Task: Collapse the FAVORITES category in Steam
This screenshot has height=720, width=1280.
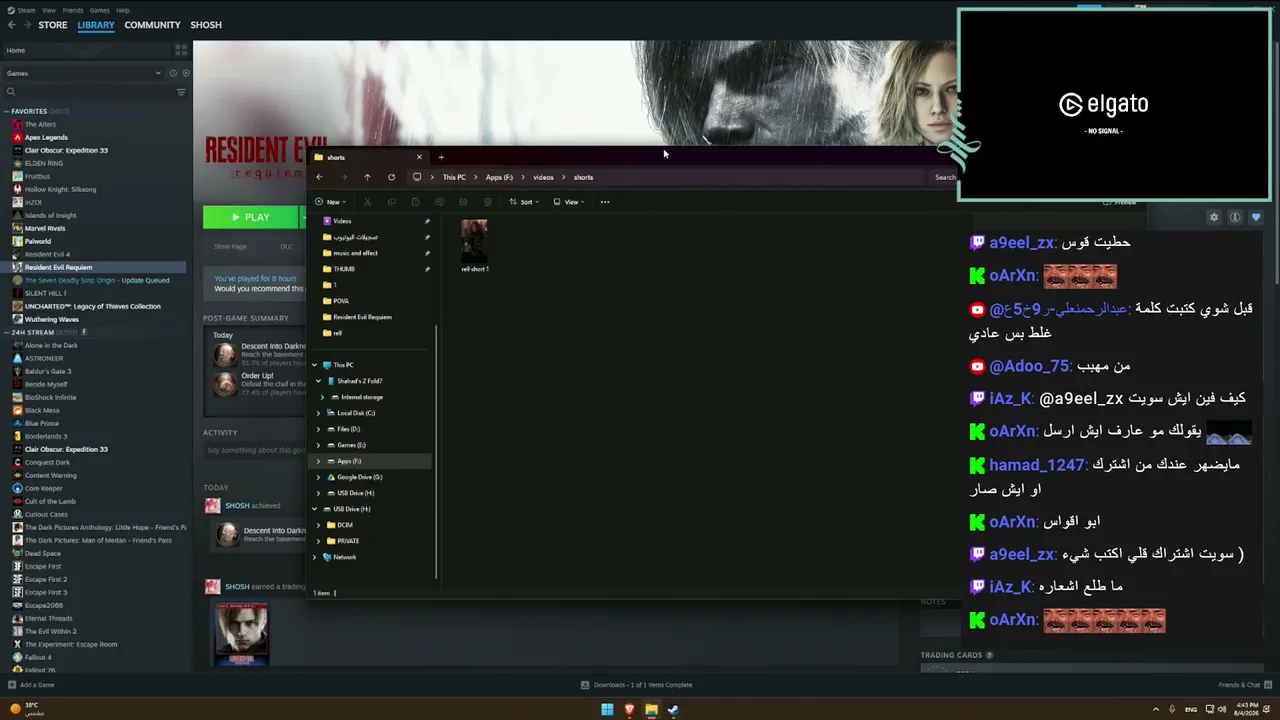Action: 7,111
